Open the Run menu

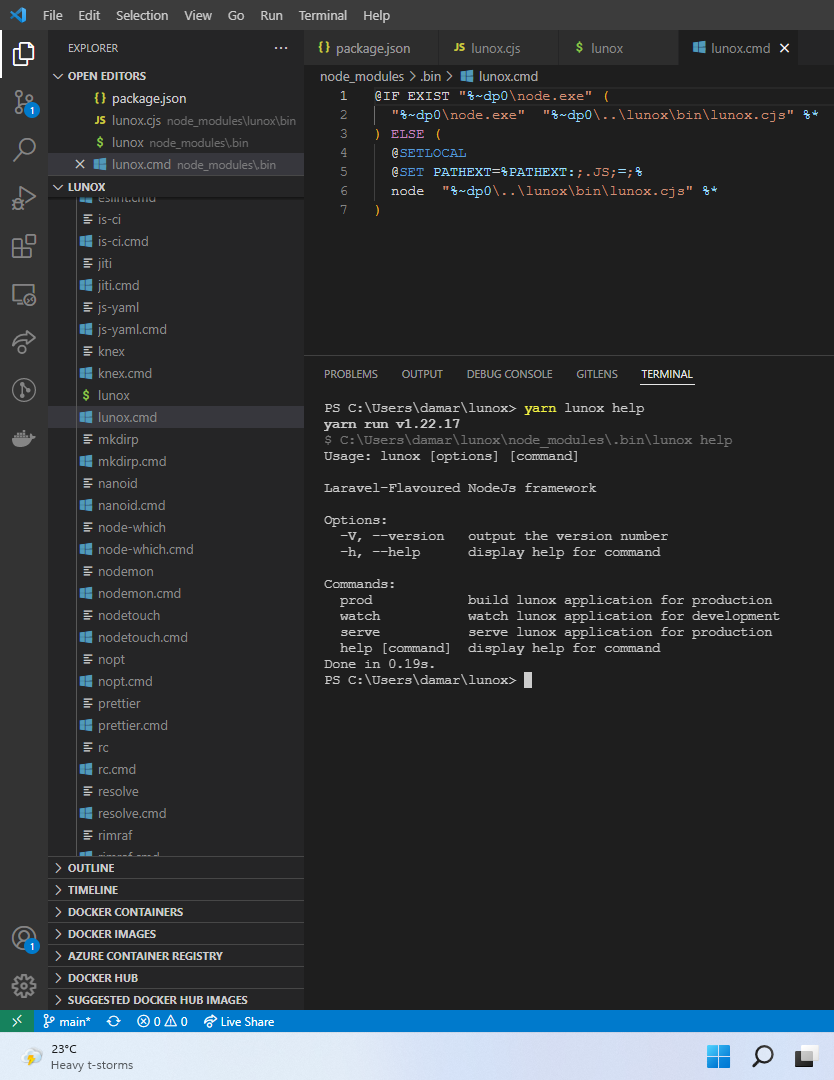click(271, 15)
